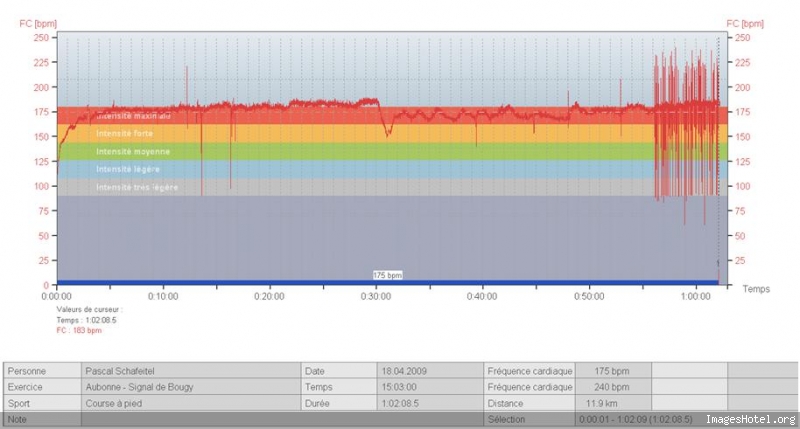Click the 240 bpm heart rate value
Image resolution: width=800 pixels, height=429 pixels.
click(x=611, y=387)
